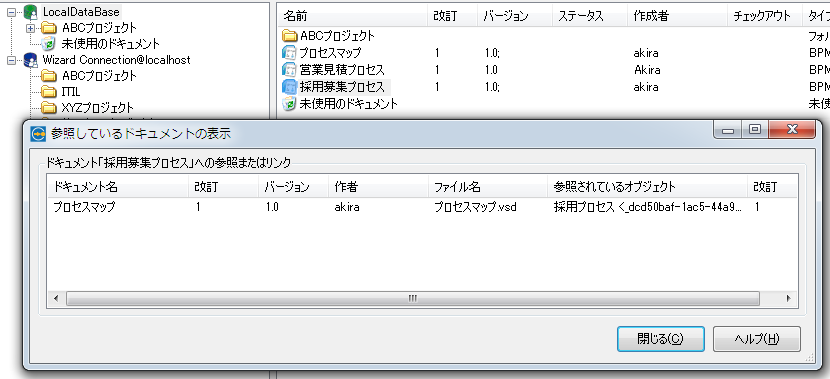The image size is (830, 379).
Task: Click ABCプロジェクト folder icon under Wizard Connection
Action: 49,76
